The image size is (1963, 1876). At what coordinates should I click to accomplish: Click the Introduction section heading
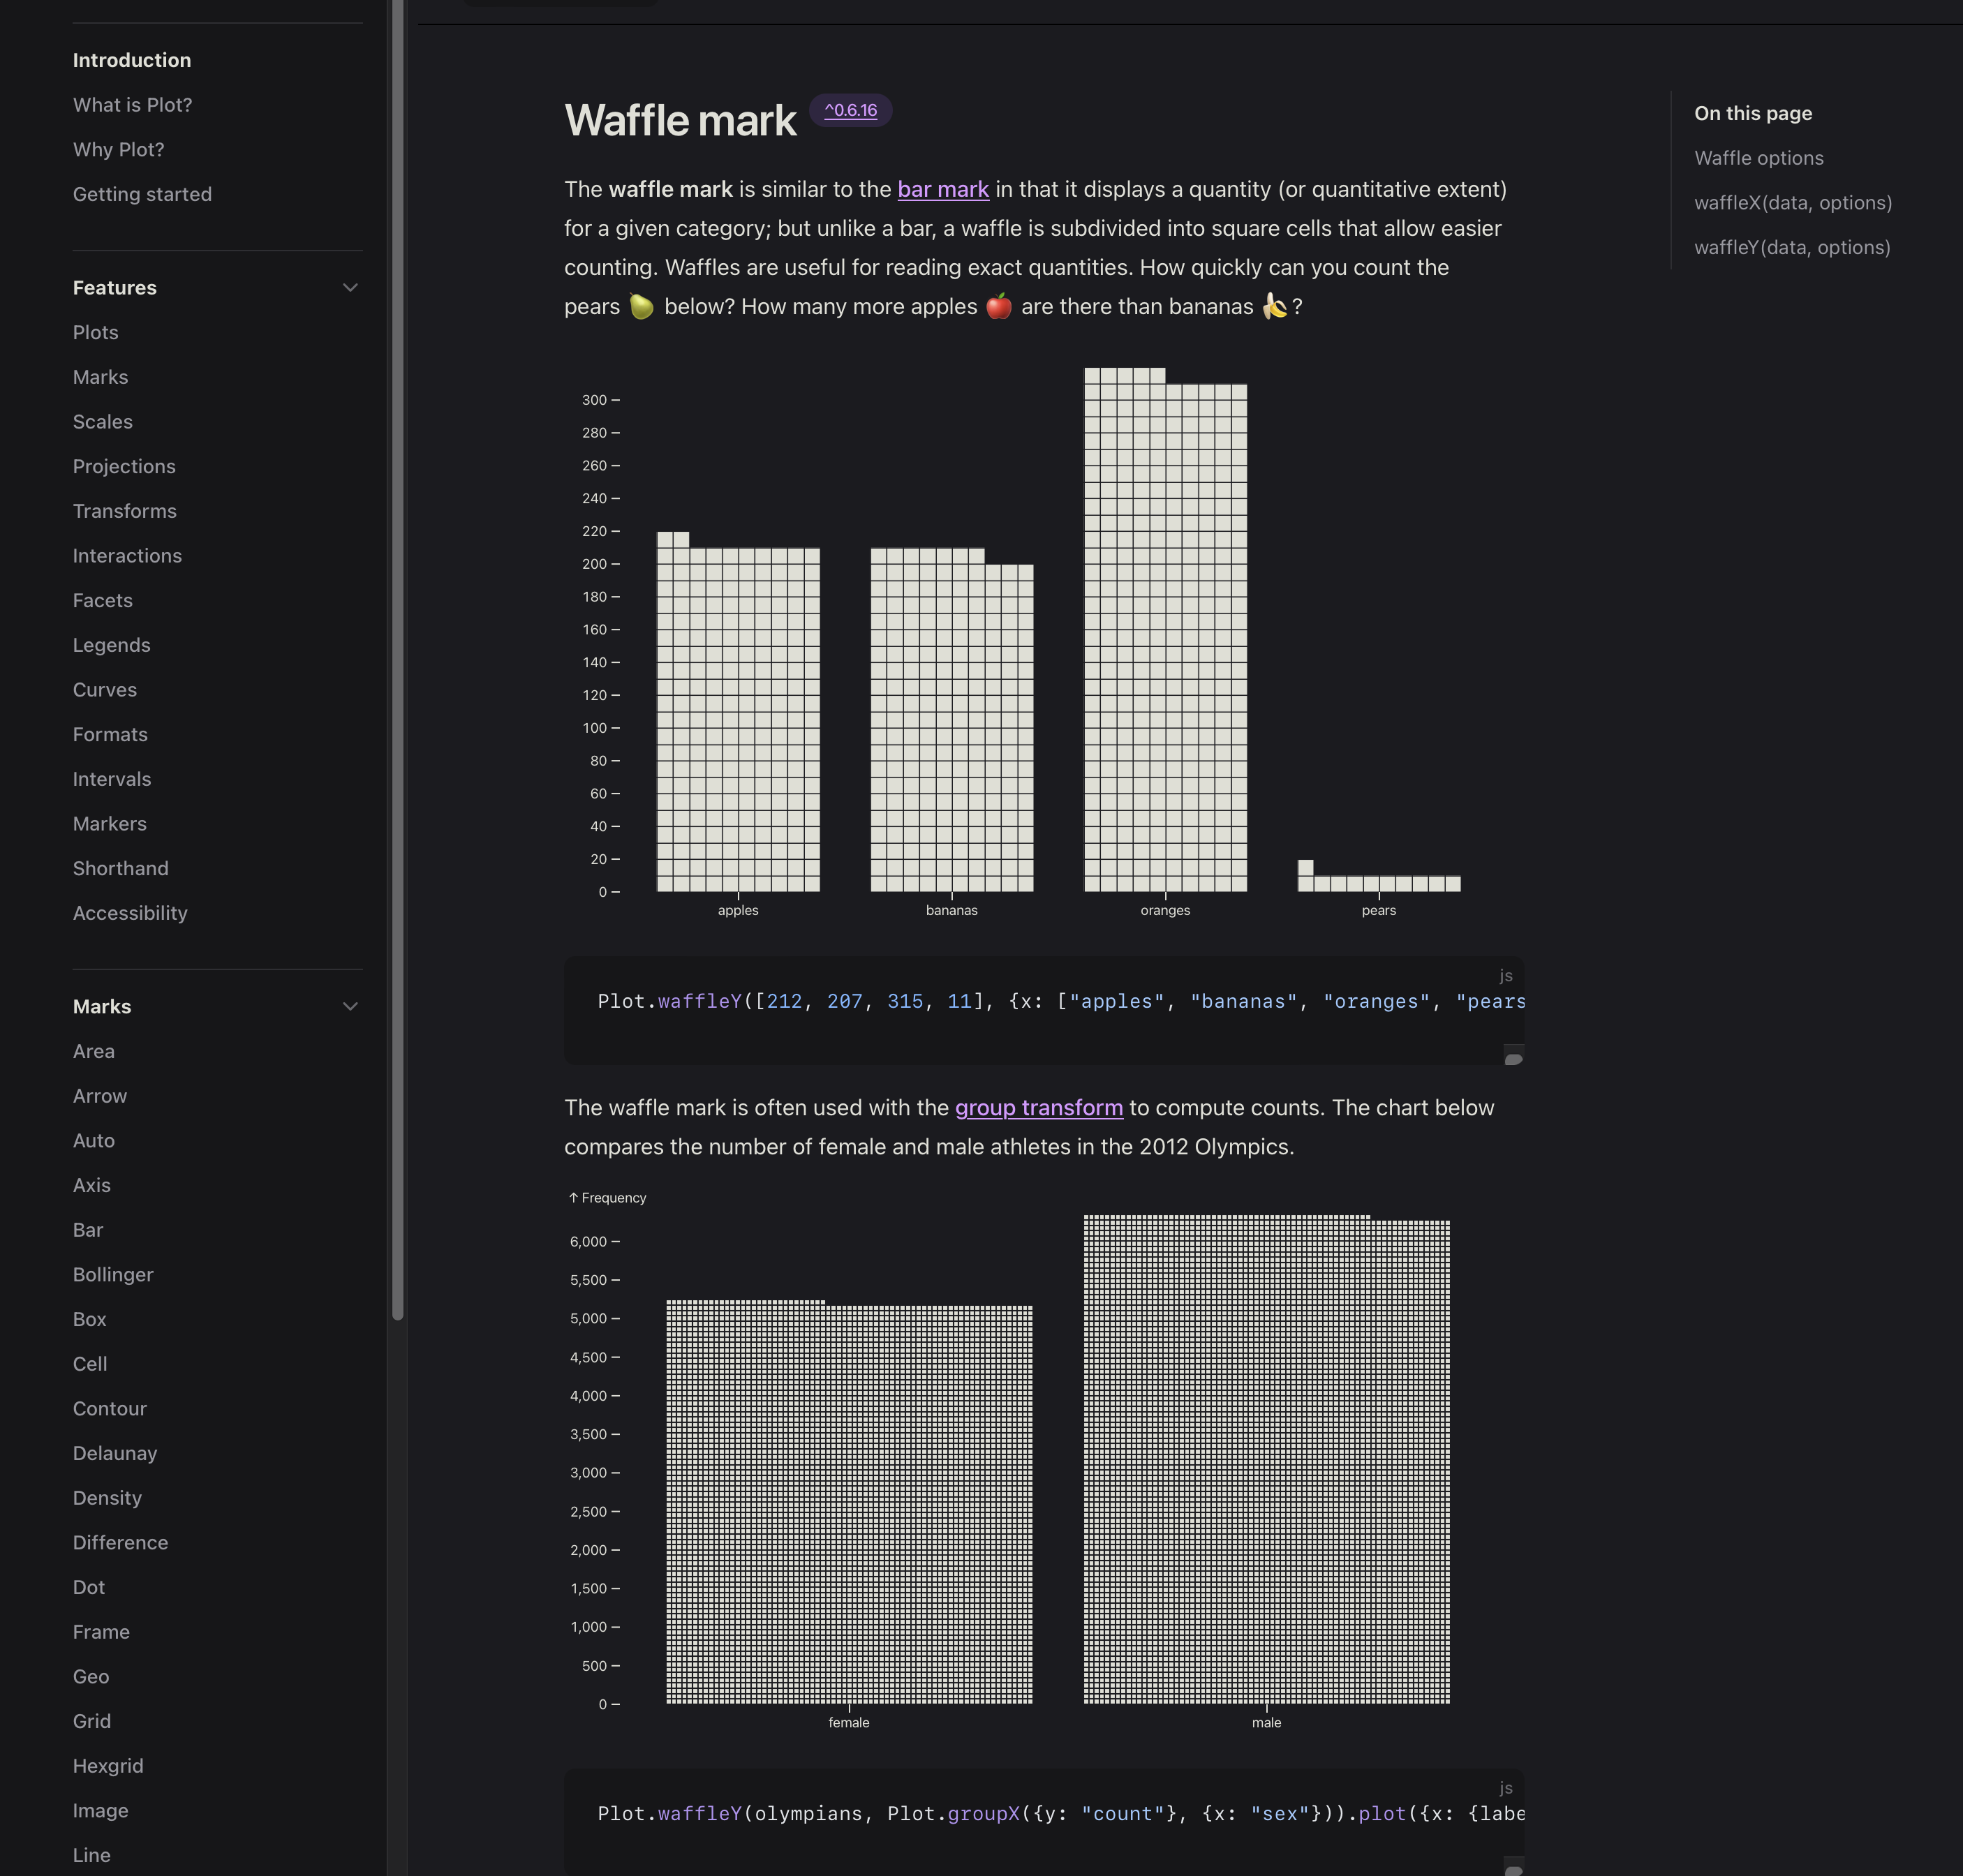pos(132,60)
